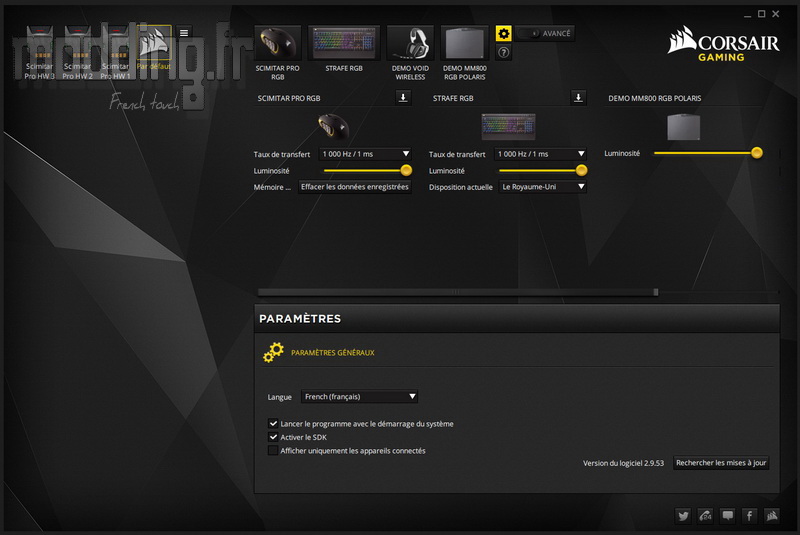Select the Scimitar Pro HW 1 profile
The height and width of the screenshot is (535, 800).
[115, 53]
